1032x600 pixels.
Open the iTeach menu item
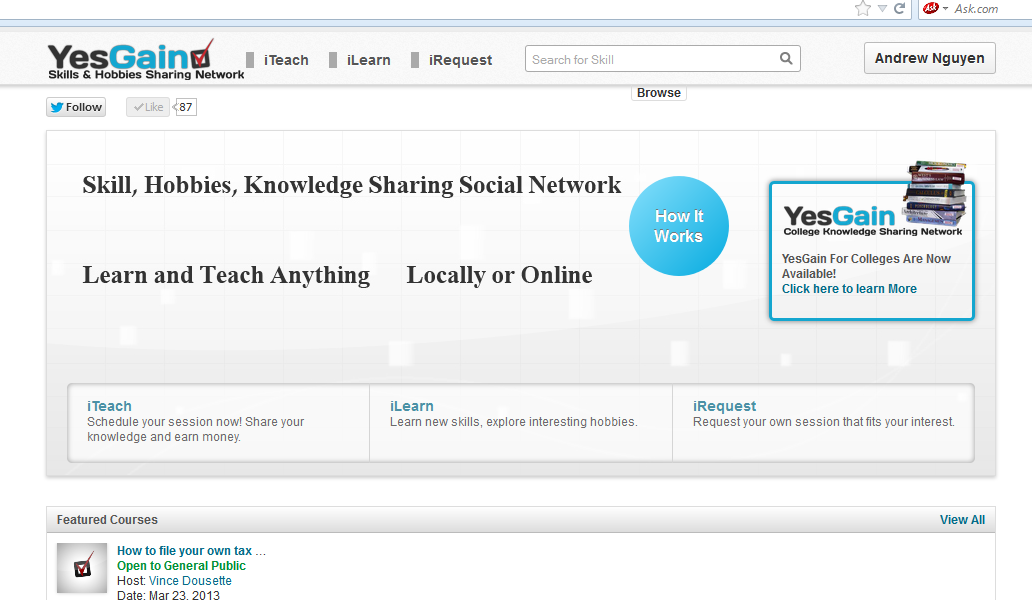[x=286, y=60]
